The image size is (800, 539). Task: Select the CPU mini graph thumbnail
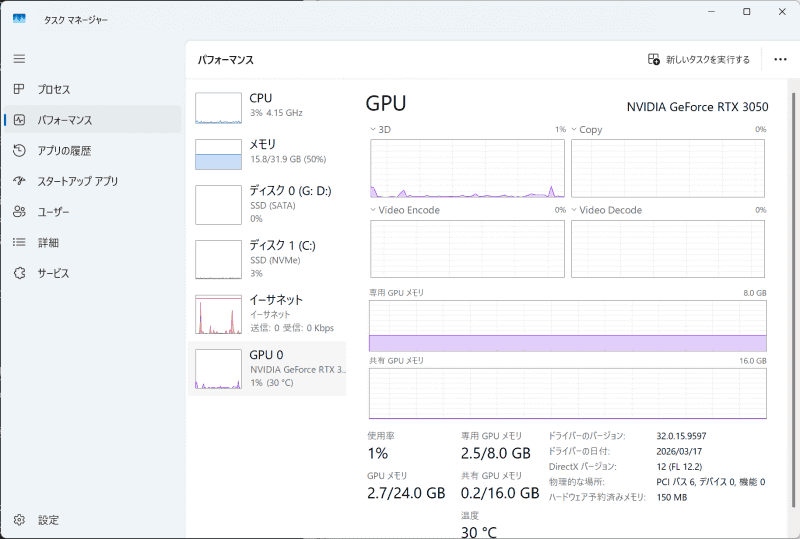[218, 108]
